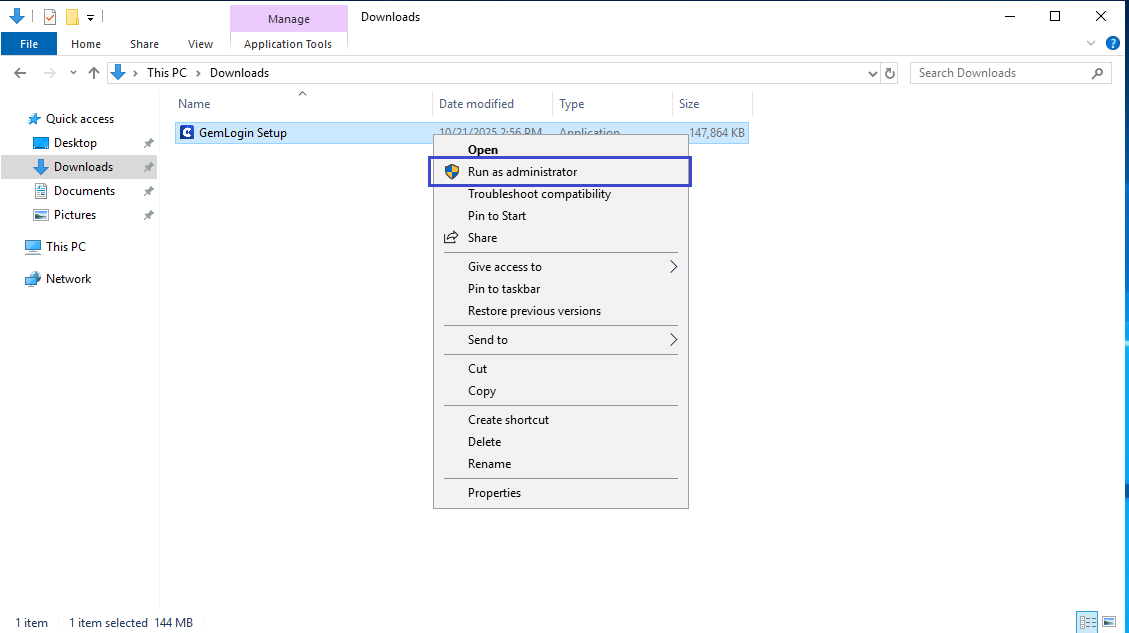
Task: Click the Search Downloads field
Action: point(1000,73)
